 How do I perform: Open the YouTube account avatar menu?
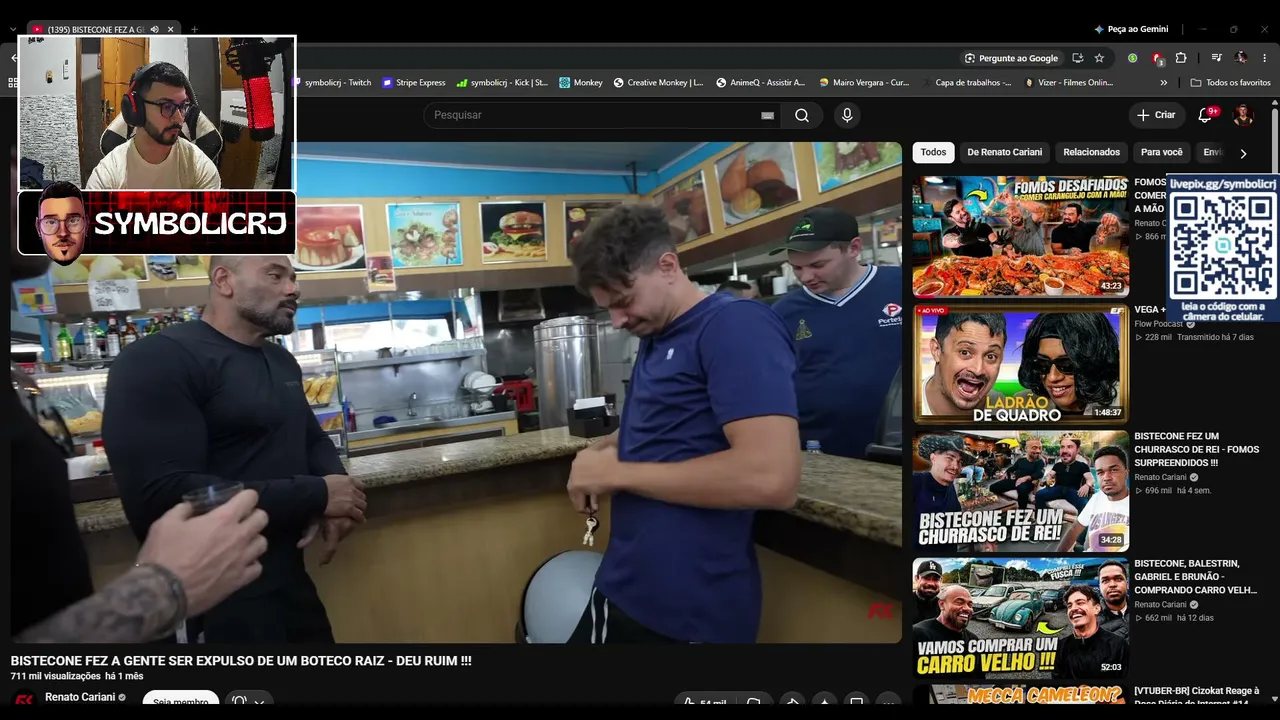tap(1243, 115)
